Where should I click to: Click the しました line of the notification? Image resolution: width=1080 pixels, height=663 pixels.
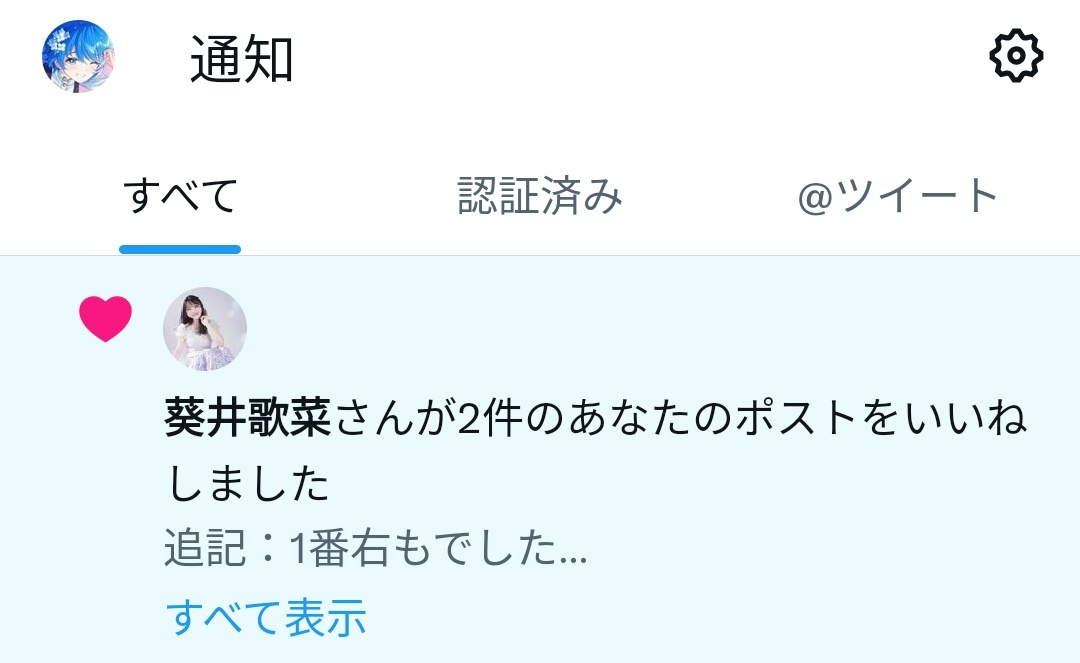(248, 483)
